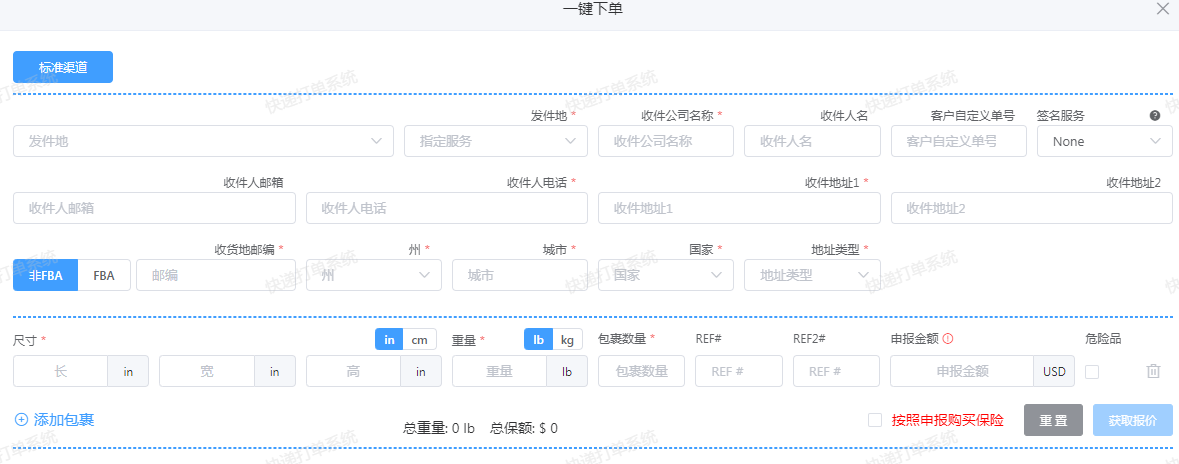Screen dimensions: 1179x464
Task: Open the 地址类型 dropdown
Action: tap(812, 275)
